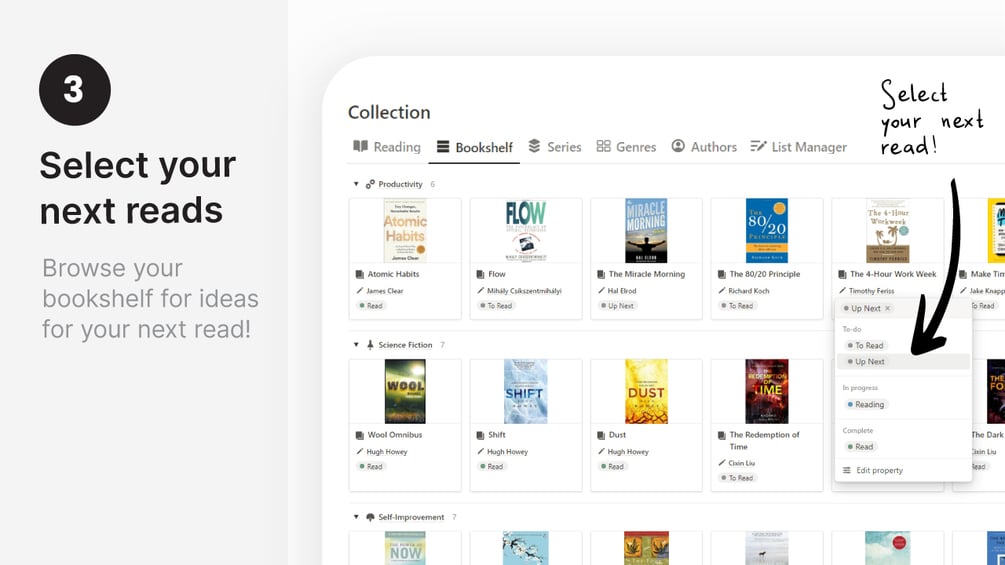Switch to the Series tab
The width and height of the screenshot is (1005, 565).
[554, 147]
